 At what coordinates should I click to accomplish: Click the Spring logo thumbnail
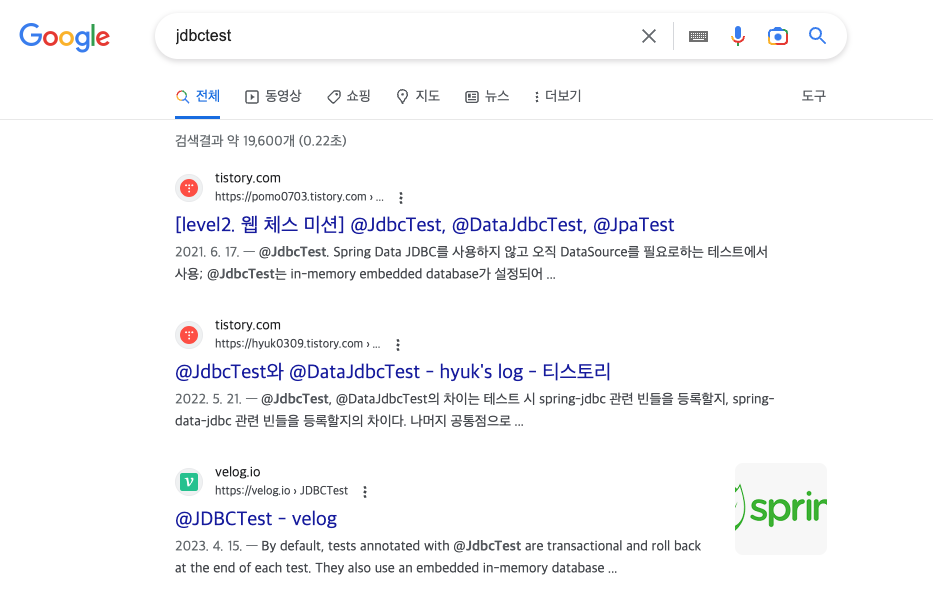780,509
